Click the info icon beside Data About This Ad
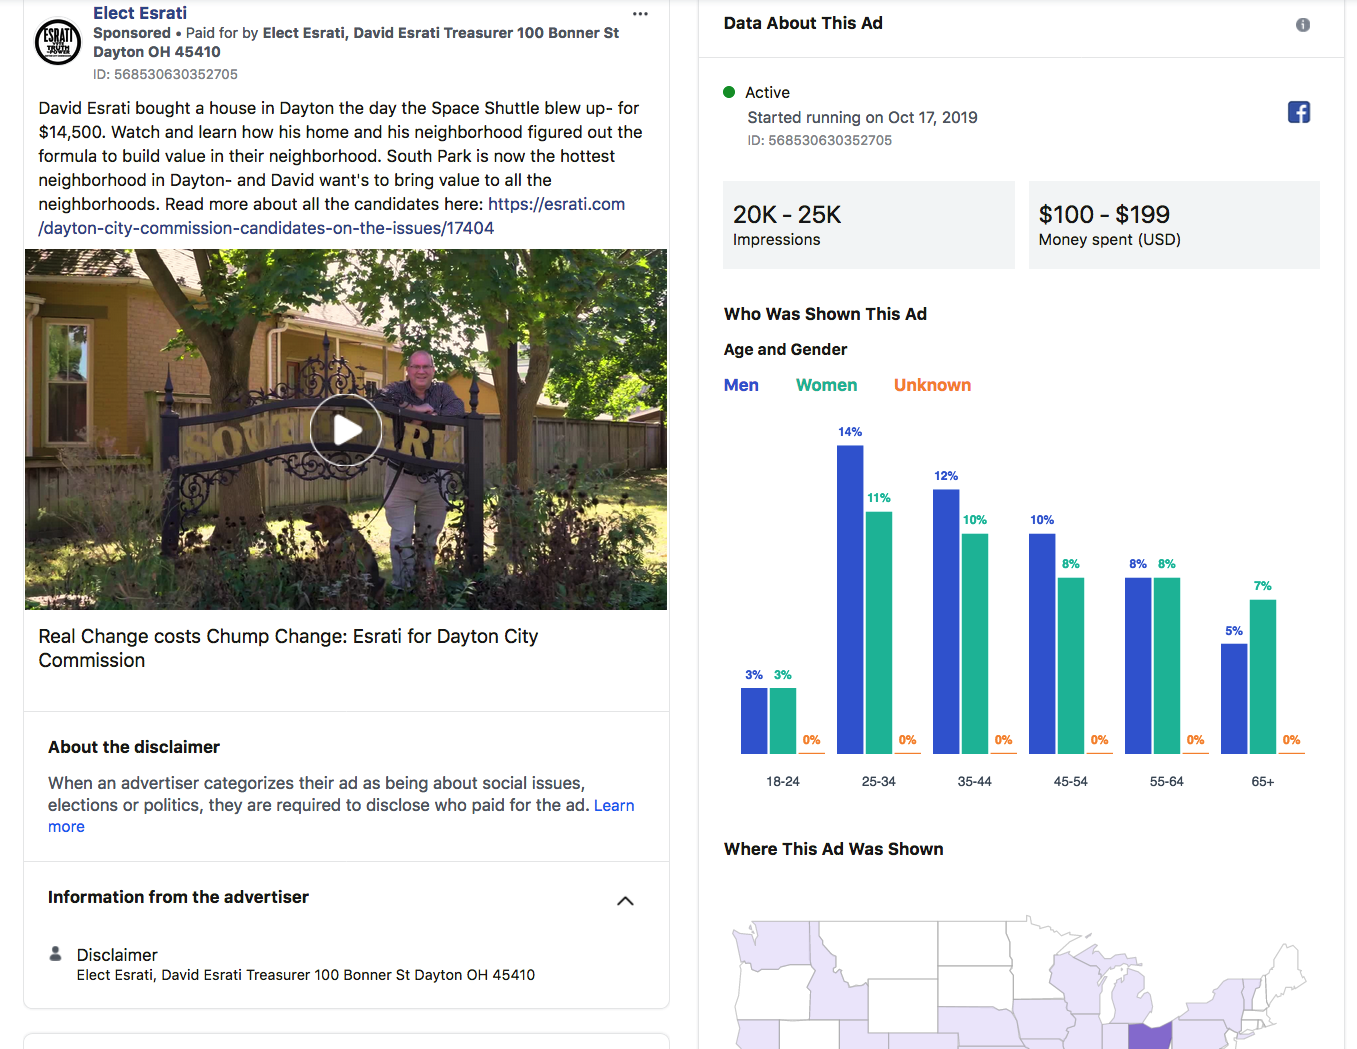The width and height of the screenshot is (1357, 1049). [1302, 25]
